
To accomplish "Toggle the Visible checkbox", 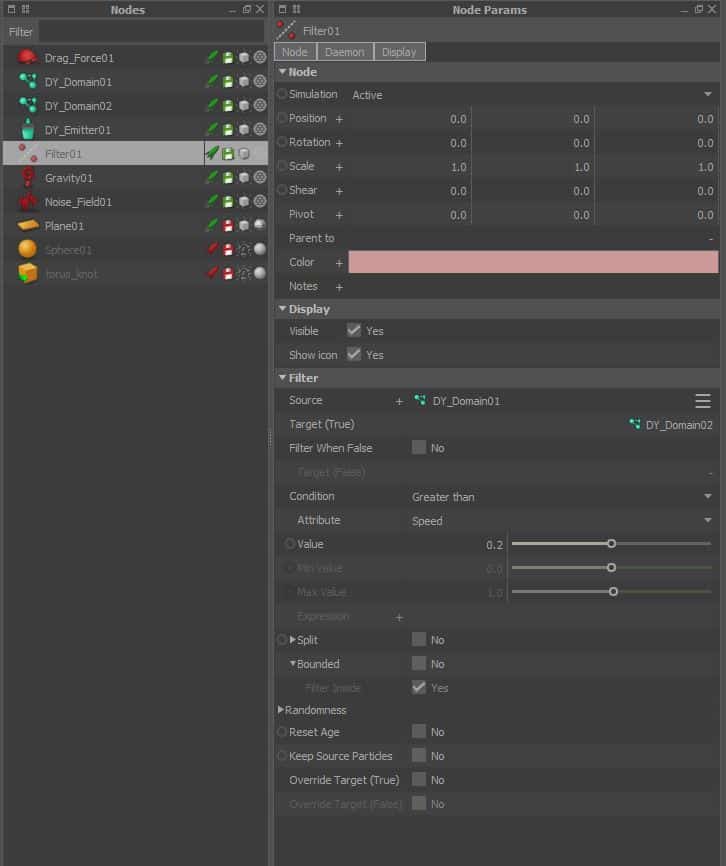I will point(354,331).
